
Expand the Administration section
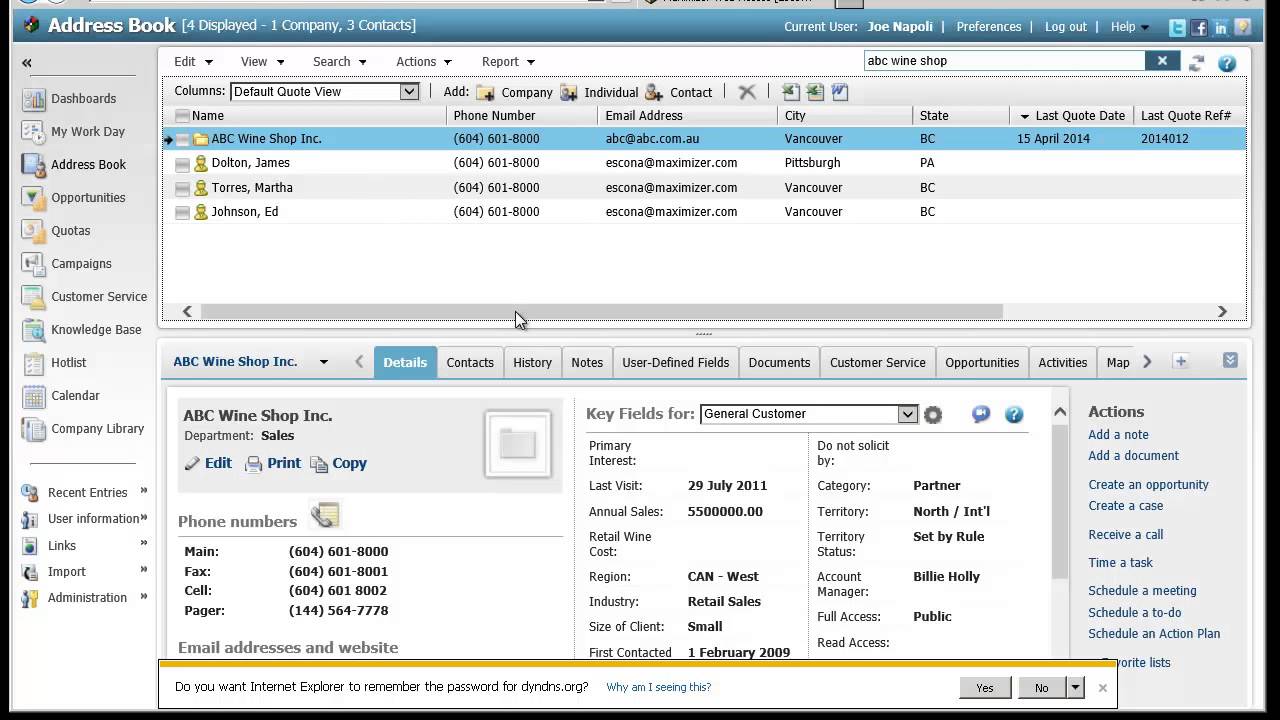pos(144,596)
